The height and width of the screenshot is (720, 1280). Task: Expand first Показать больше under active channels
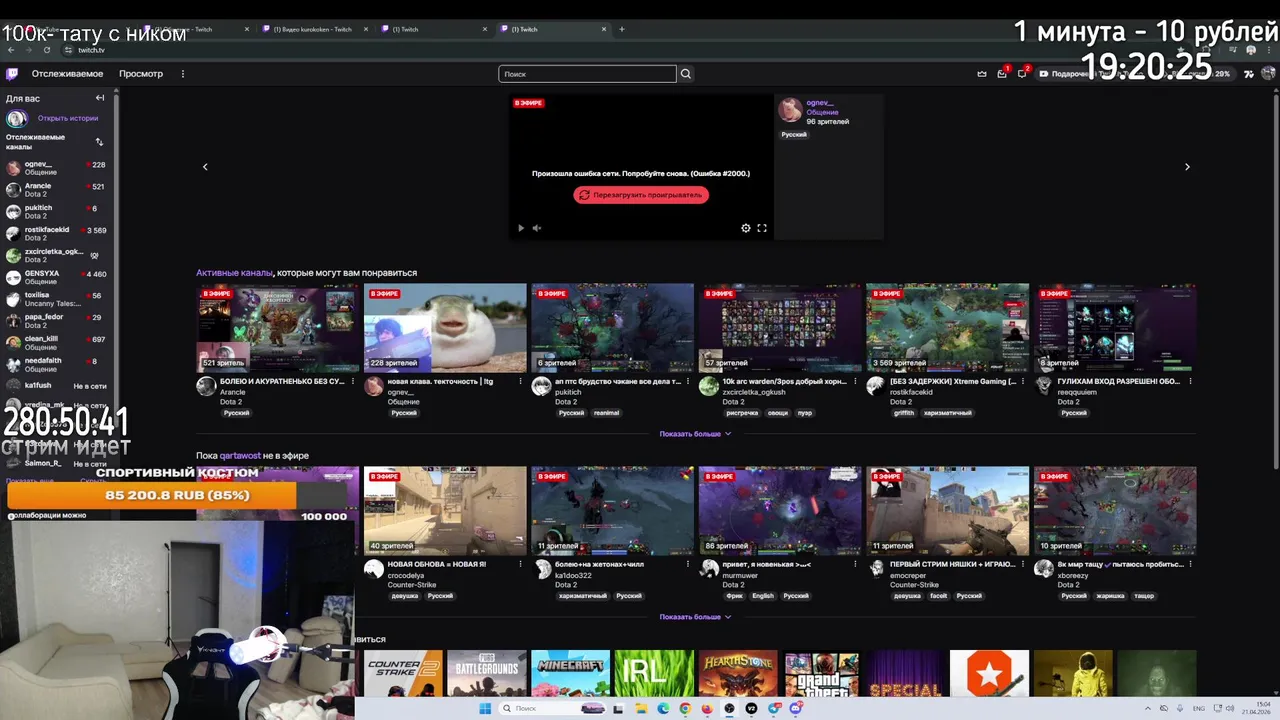pos(695,434)
